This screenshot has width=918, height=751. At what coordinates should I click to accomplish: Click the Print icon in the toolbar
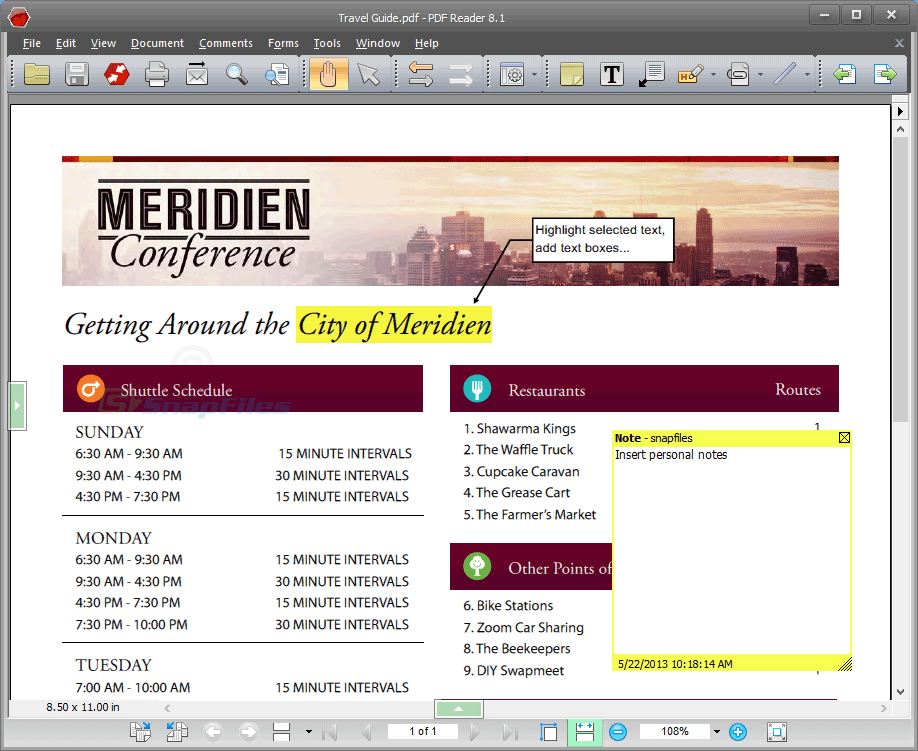click(x=156, y=74)
